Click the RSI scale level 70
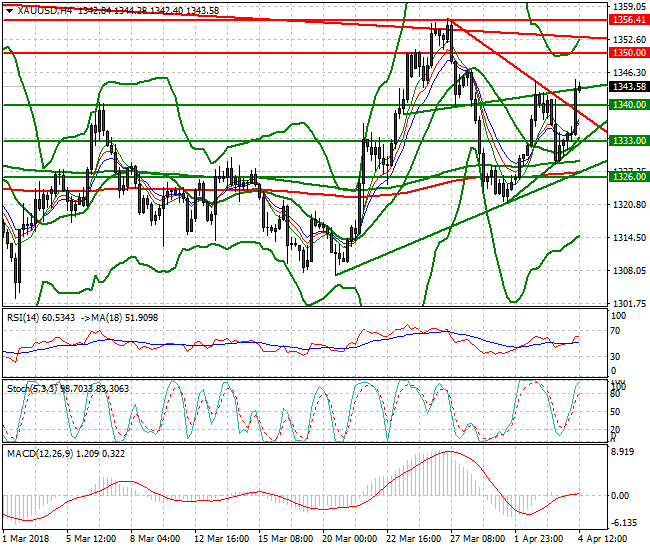 pos(616,331)
